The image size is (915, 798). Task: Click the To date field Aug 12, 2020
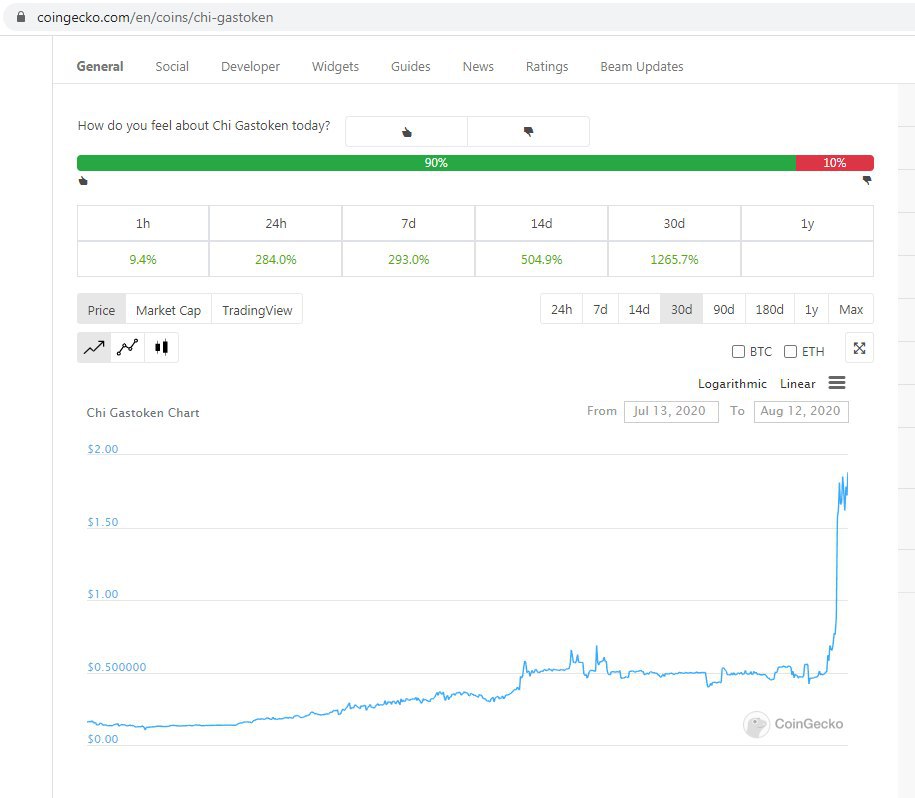[x=801, y=411]
